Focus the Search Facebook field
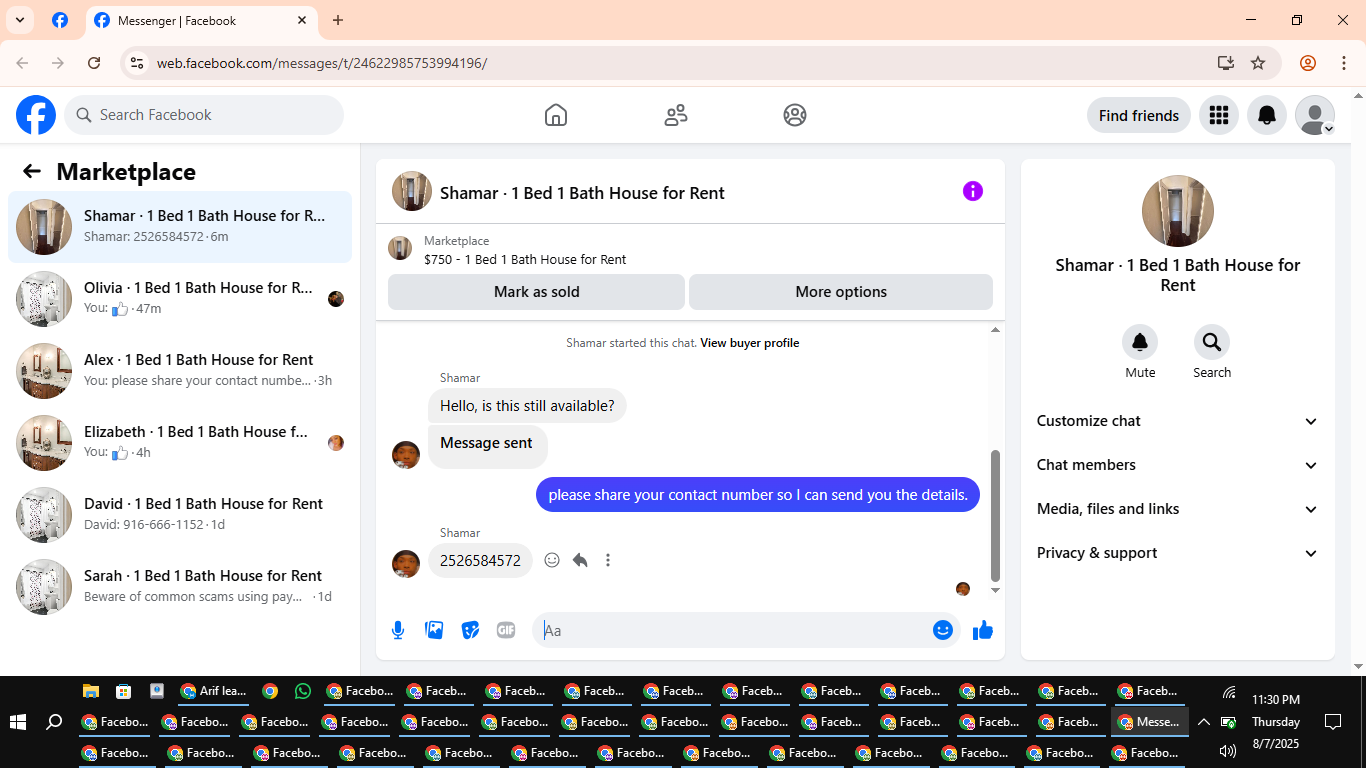The width and height of the screenshot is (1366, 768). 204,115
